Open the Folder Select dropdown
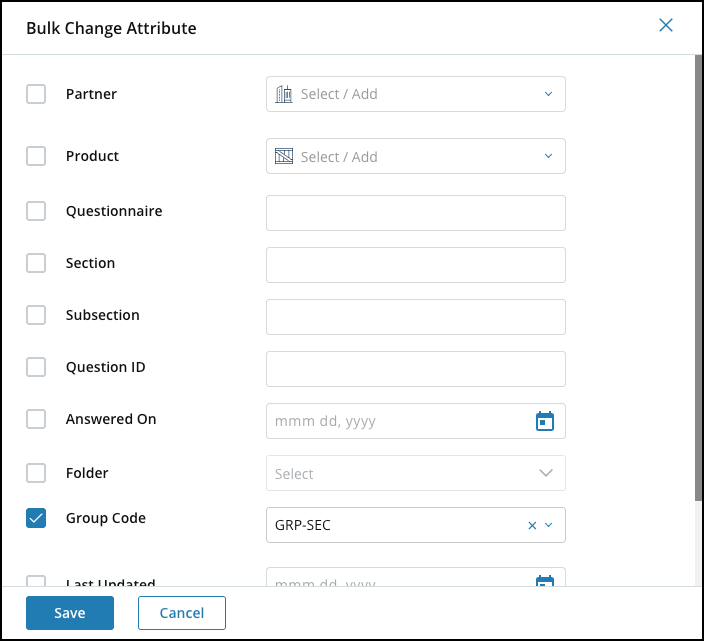The image size is (704, 641). [x=416, y=473]
